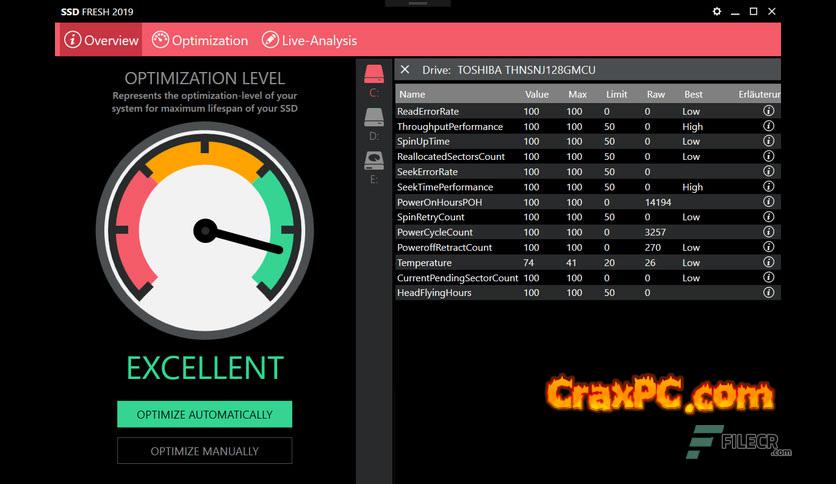The height and width of the screenshot is (484, 836).
Task: Click Temperature value 74
Action: [528, 263]
